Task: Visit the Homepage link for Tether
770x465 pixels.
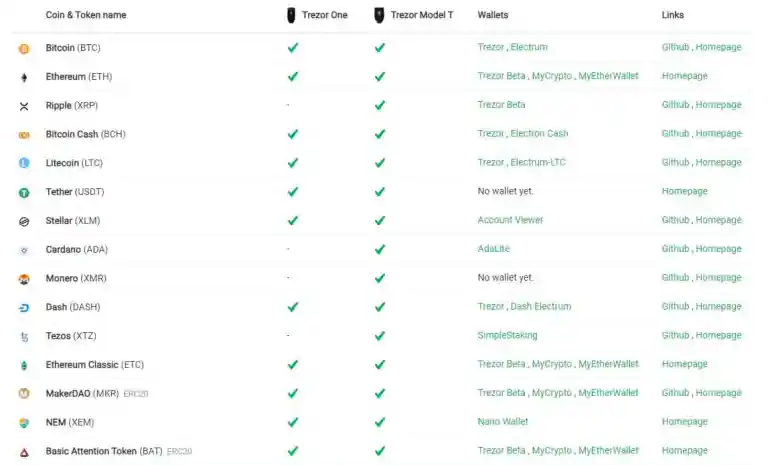Action: coord(684,191)
